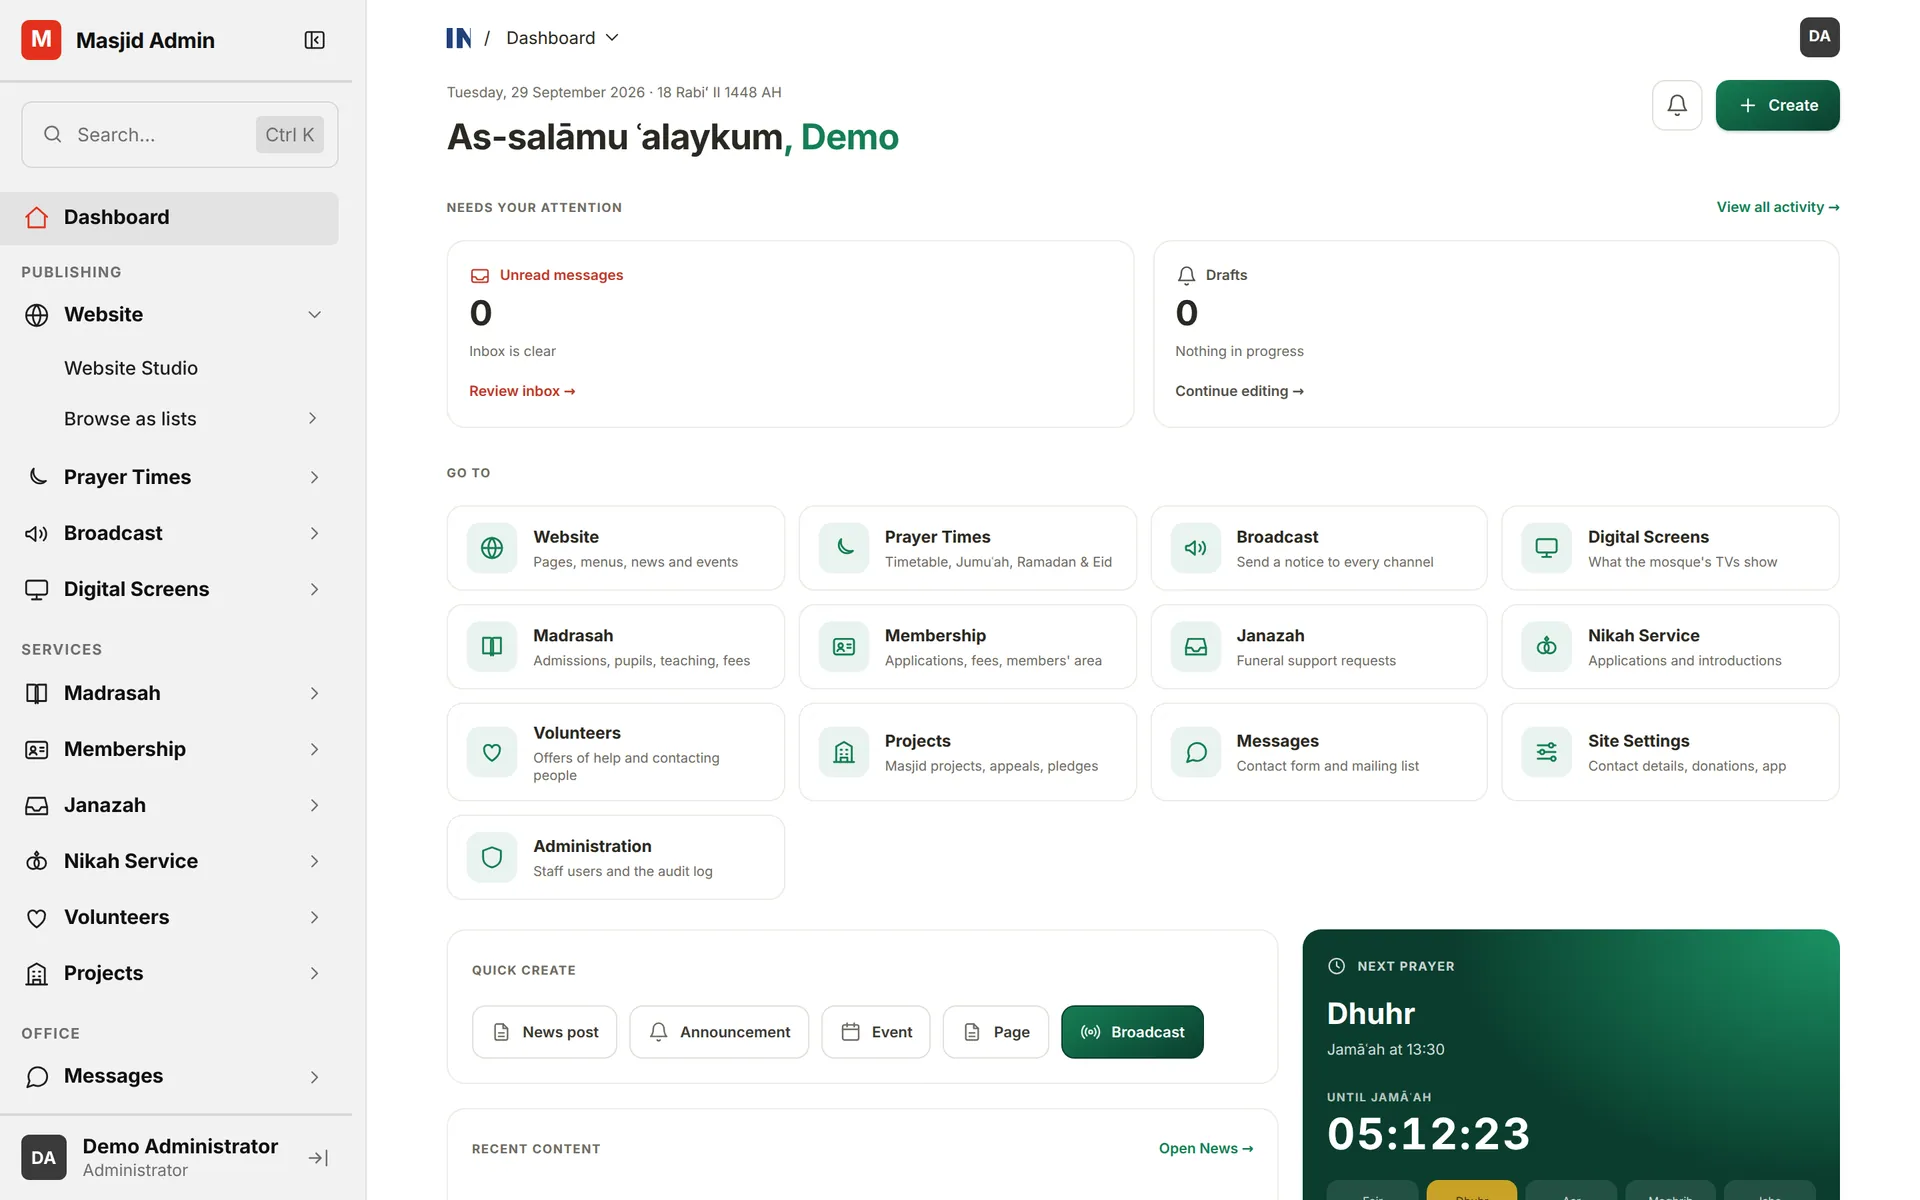Click the book icon on the Madrasah card
The width and height of the screenshot is (1920, 1200).
coord(492,647)
